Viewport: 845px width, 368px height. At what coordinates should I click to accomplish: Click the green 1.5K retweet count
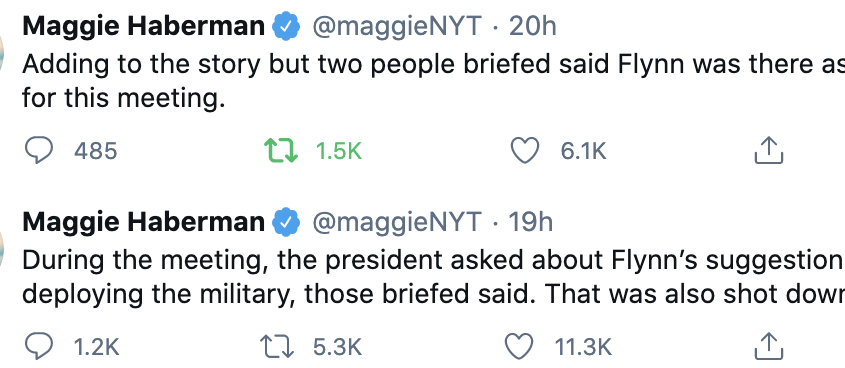click(339, 151)
